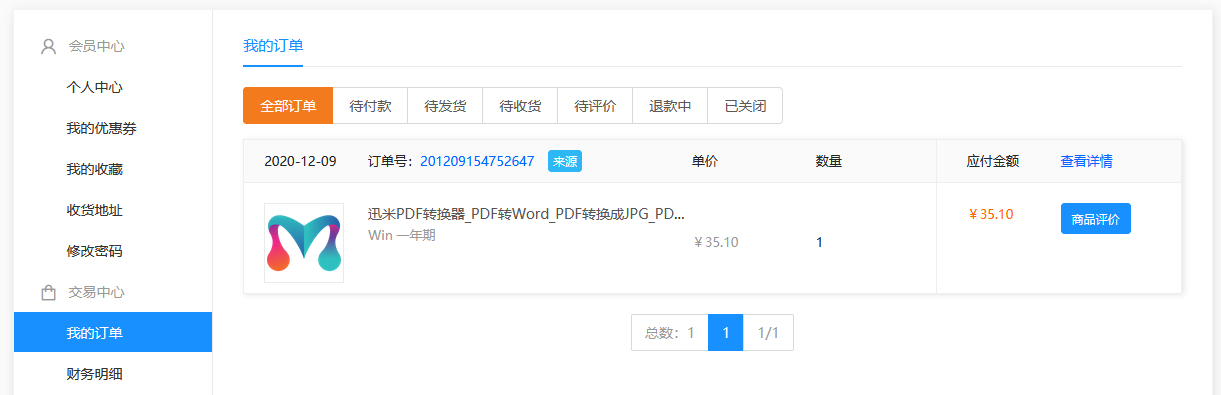Click the grey ¥35.10 unit price
Viewport: 1221px width, 395px height.
pyautogui.click(x=716, y=242)
